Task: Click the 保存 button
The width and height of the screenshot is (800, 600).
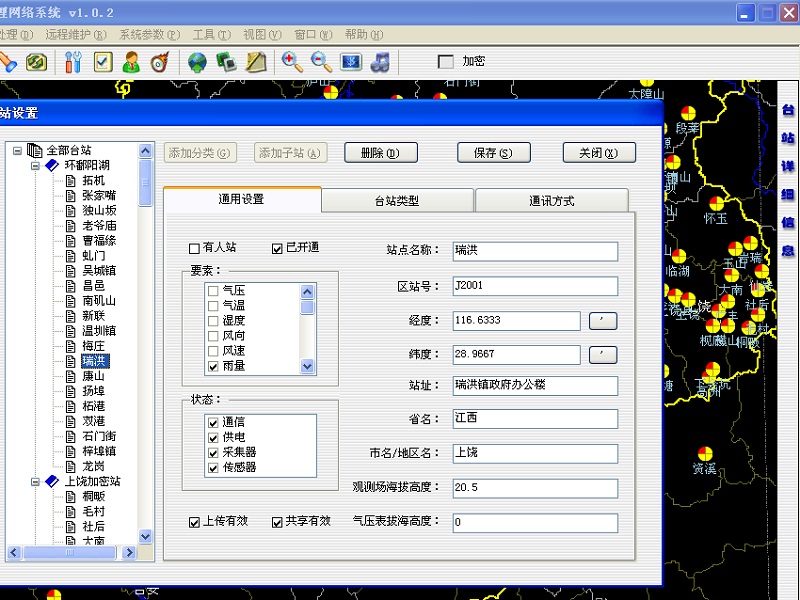Action: 493,153
